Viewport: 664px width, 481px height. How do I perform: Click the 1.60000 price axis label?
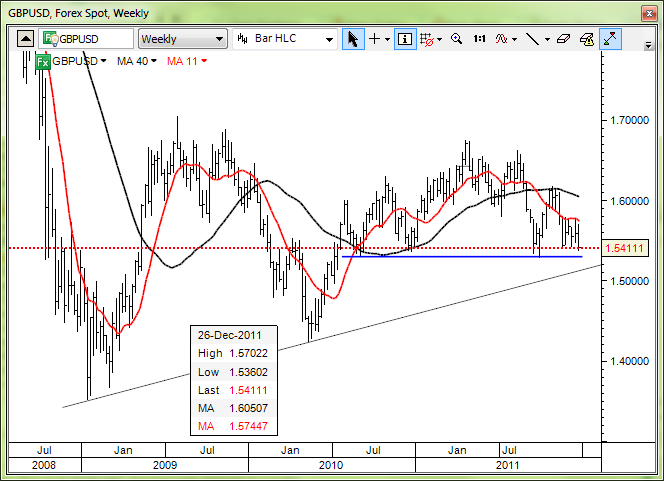(x=629, y=201)
